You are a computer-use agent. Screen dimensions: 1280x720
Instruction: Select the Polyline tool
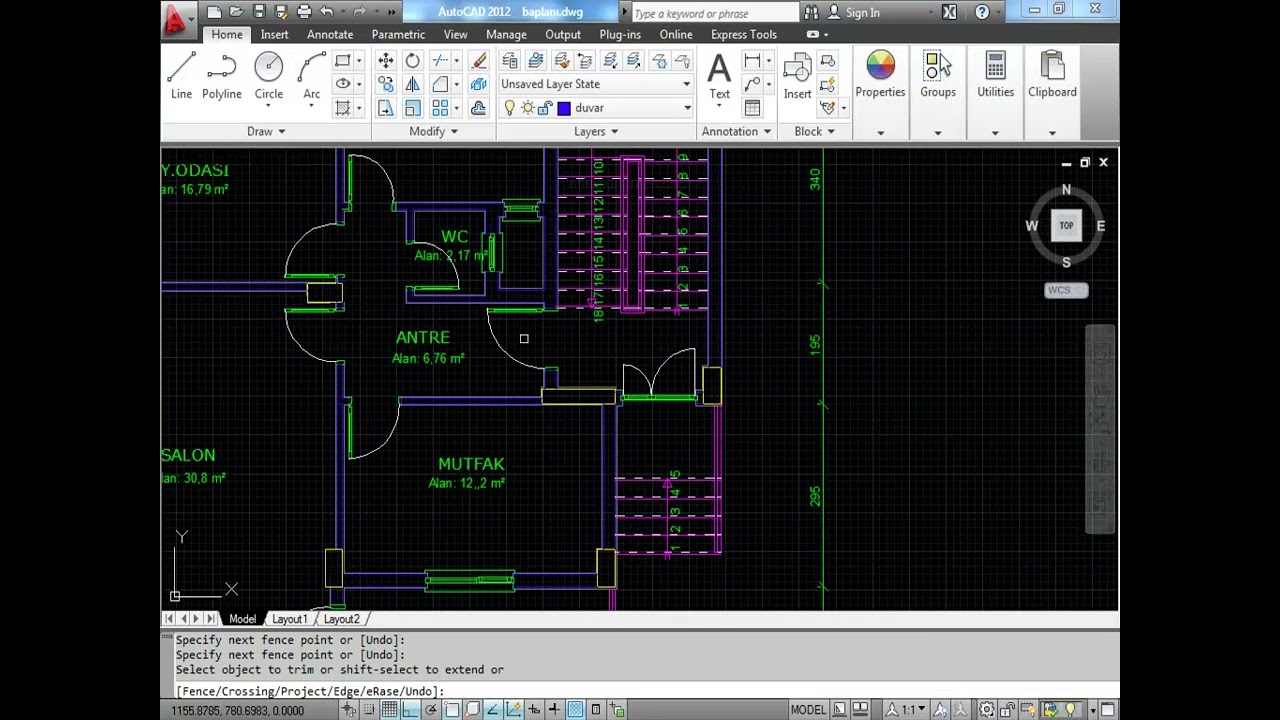pyautogui.click(x=221, y=76)
